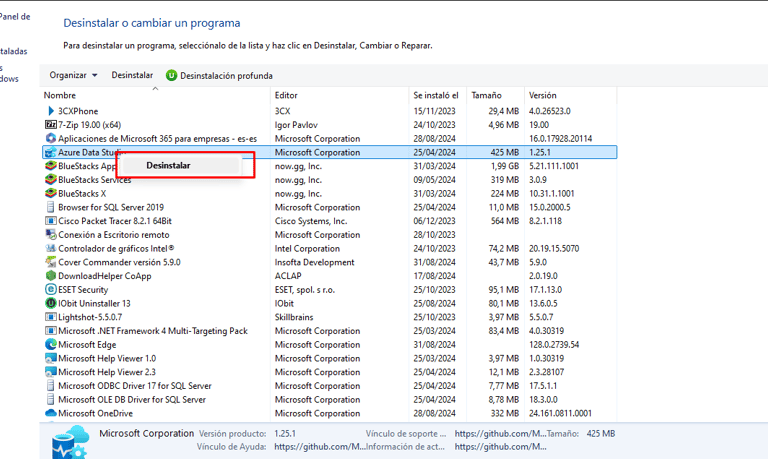This screenshot has width=768, height=459.
Task: Click the Skillbrains editor cell
Action: coord(294,317)
